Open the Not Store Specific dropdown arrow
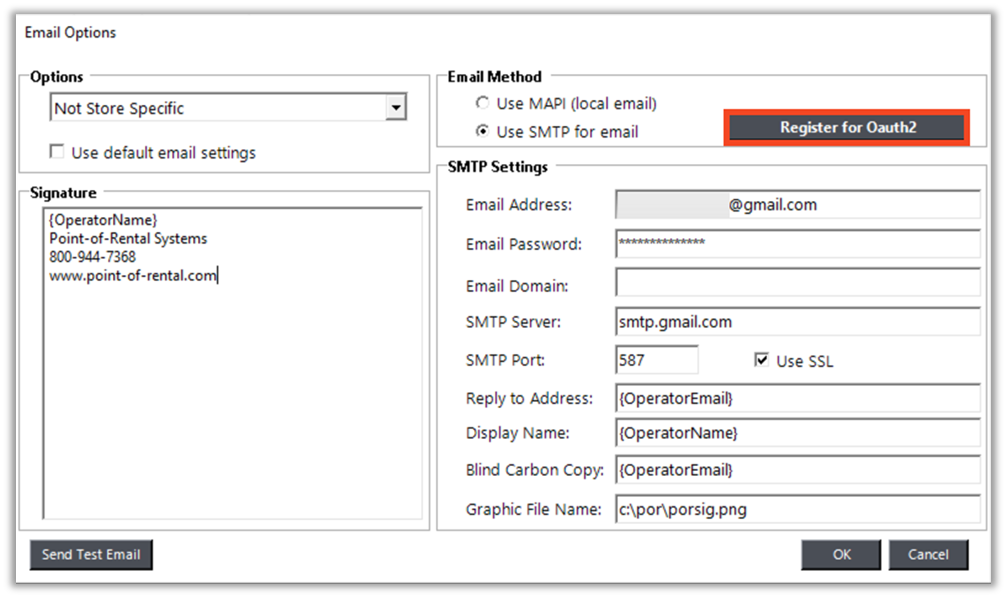Screen dimensions: 1007x598 [x=396, y=108]
